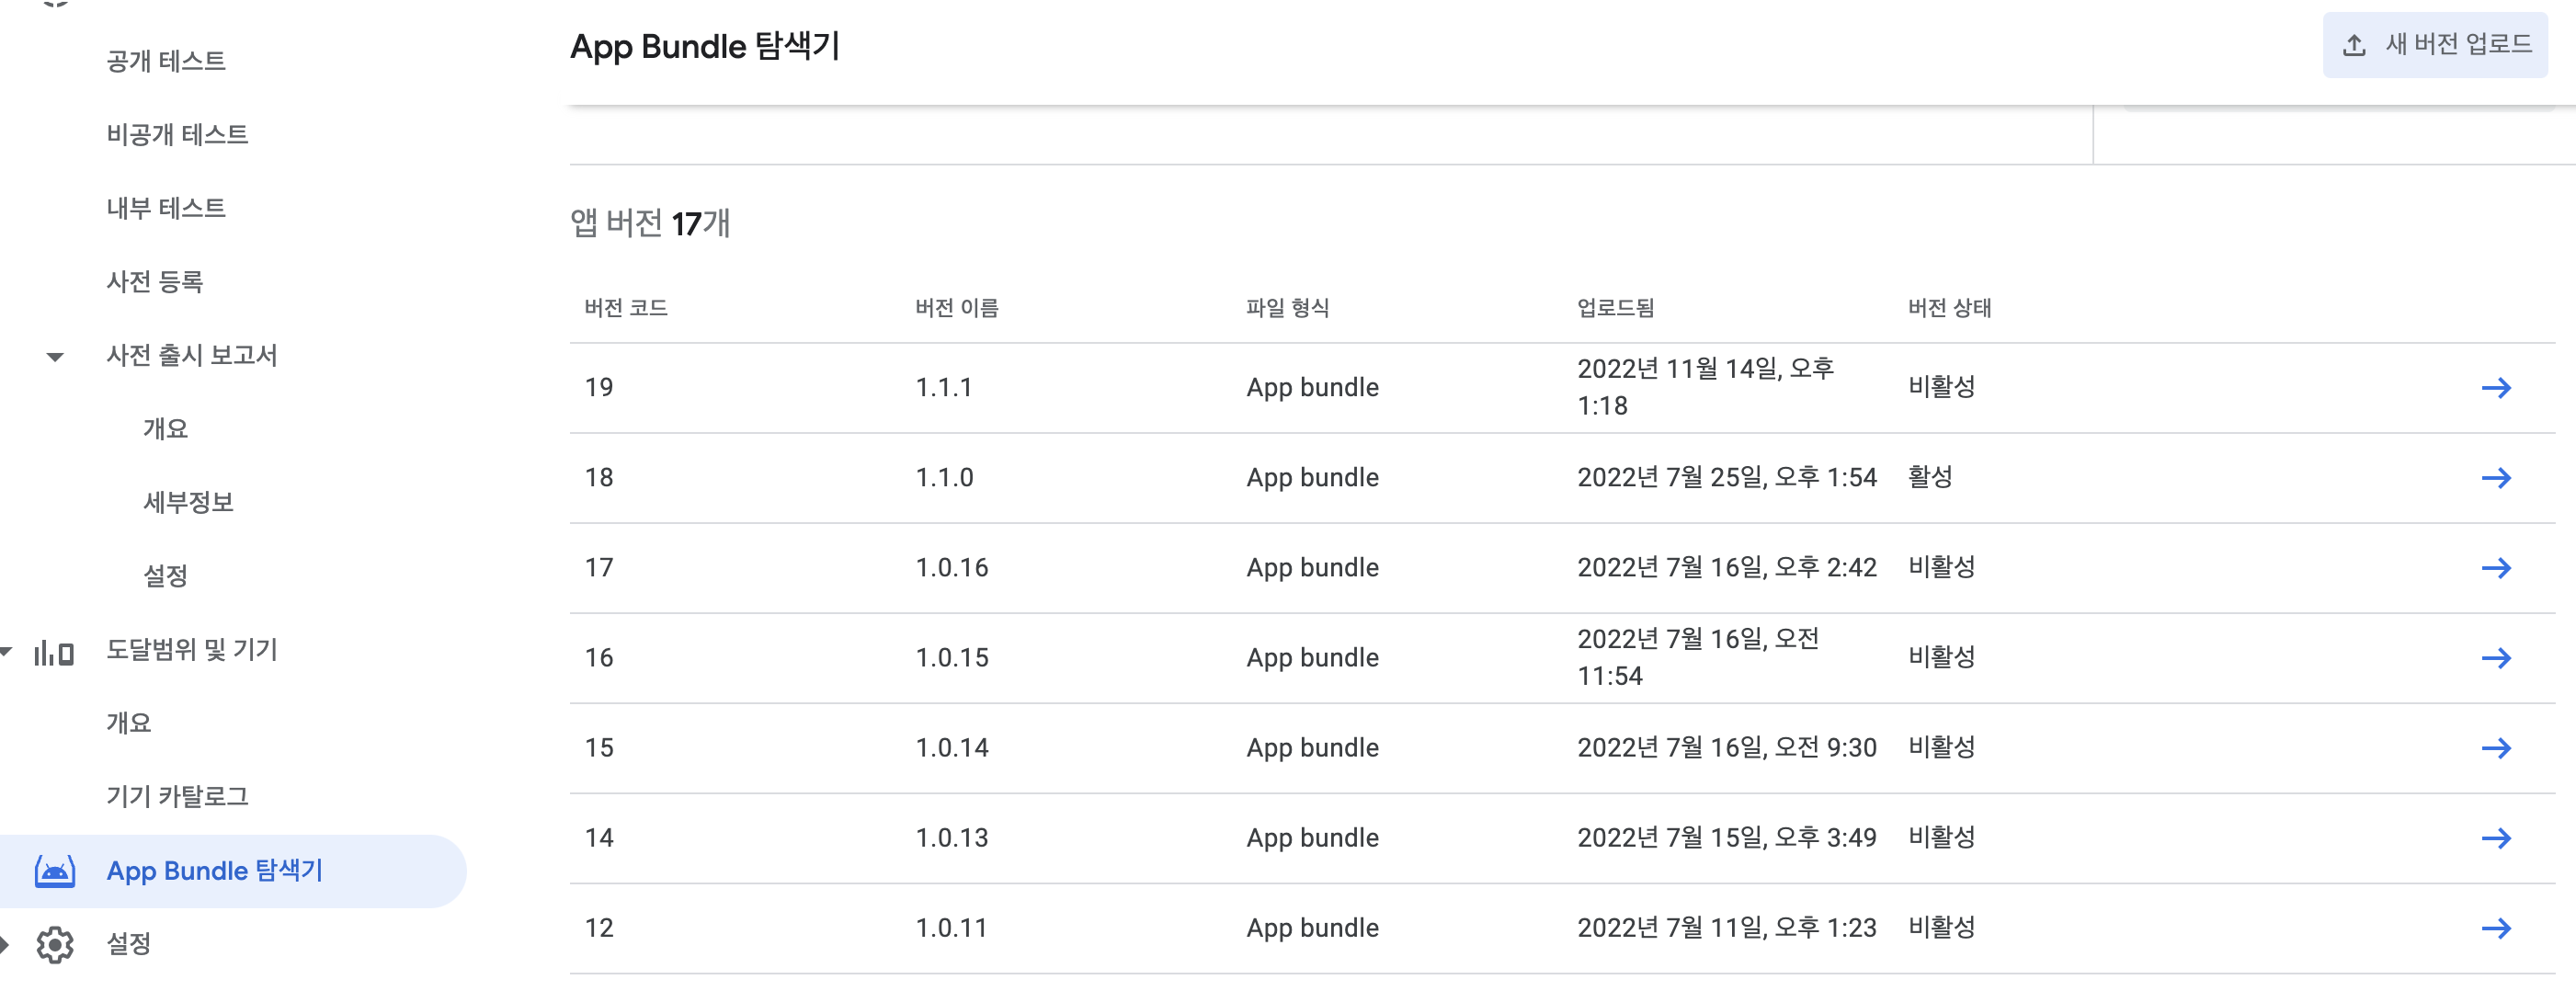
Task: Click the 업로드됨 column header
Action: click(x=1616, y=308)
